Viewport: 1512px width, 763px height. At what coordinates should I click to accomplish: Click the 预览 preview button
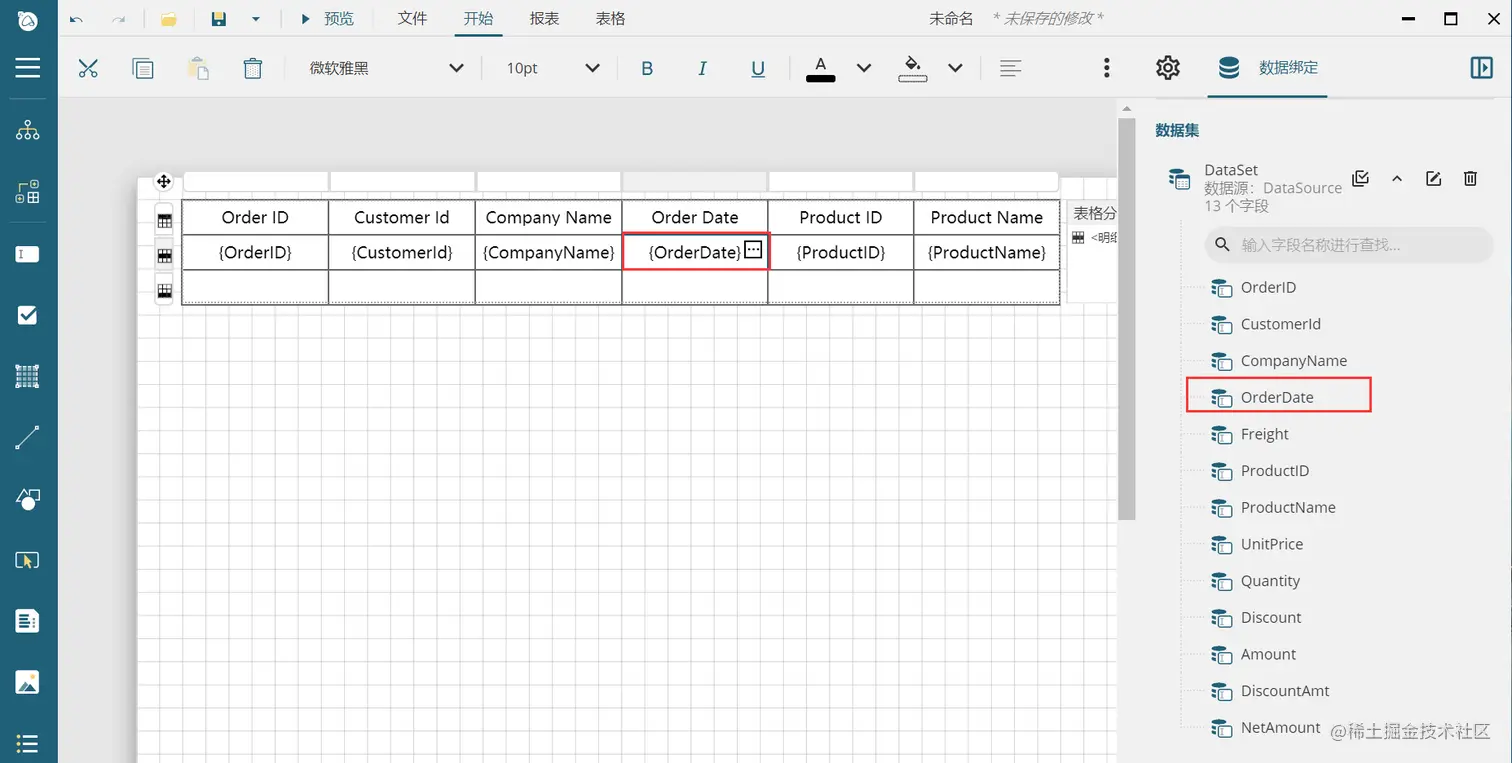[x=327, y=18]
